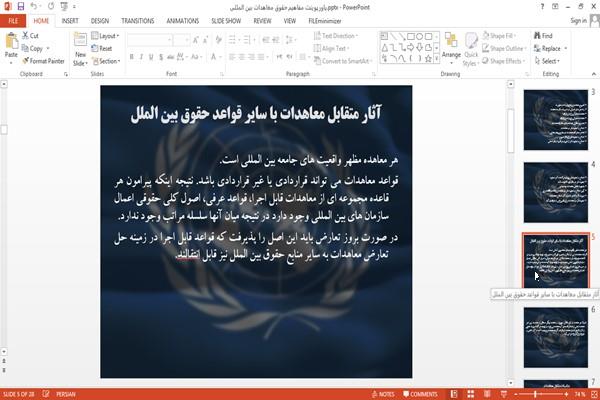The image size is (600, 400).
Task: Open the font size combo box
Action: (181, 40)
